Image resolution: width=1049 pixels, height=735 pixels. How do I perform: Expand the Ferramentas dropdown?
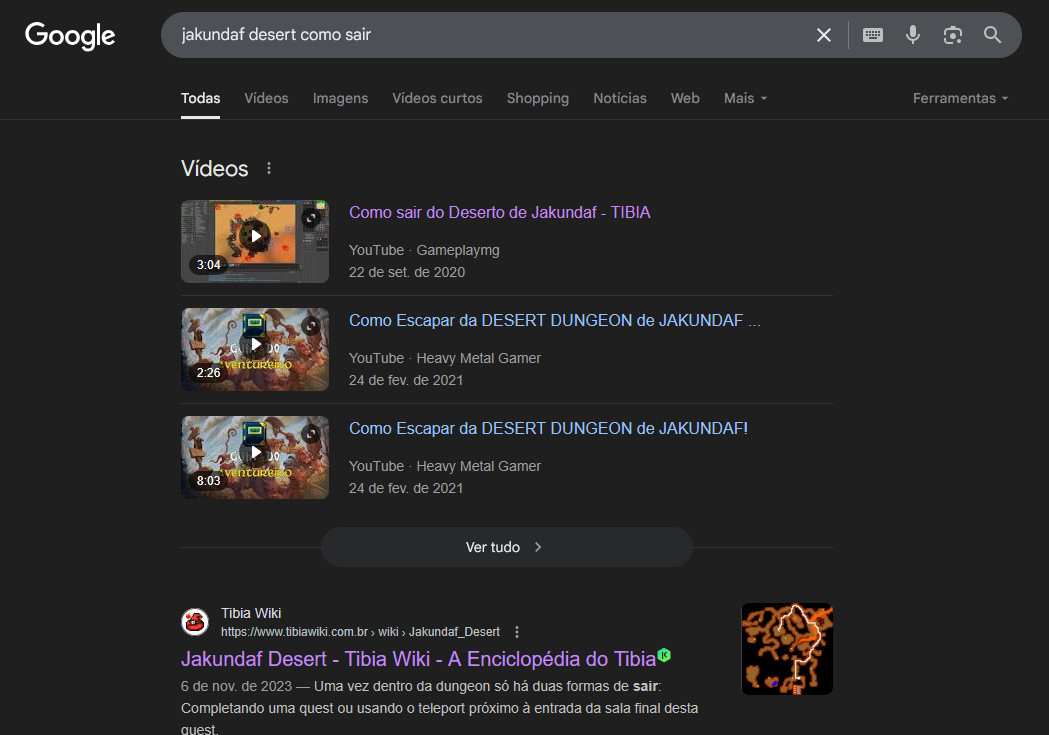click(960, 98)
